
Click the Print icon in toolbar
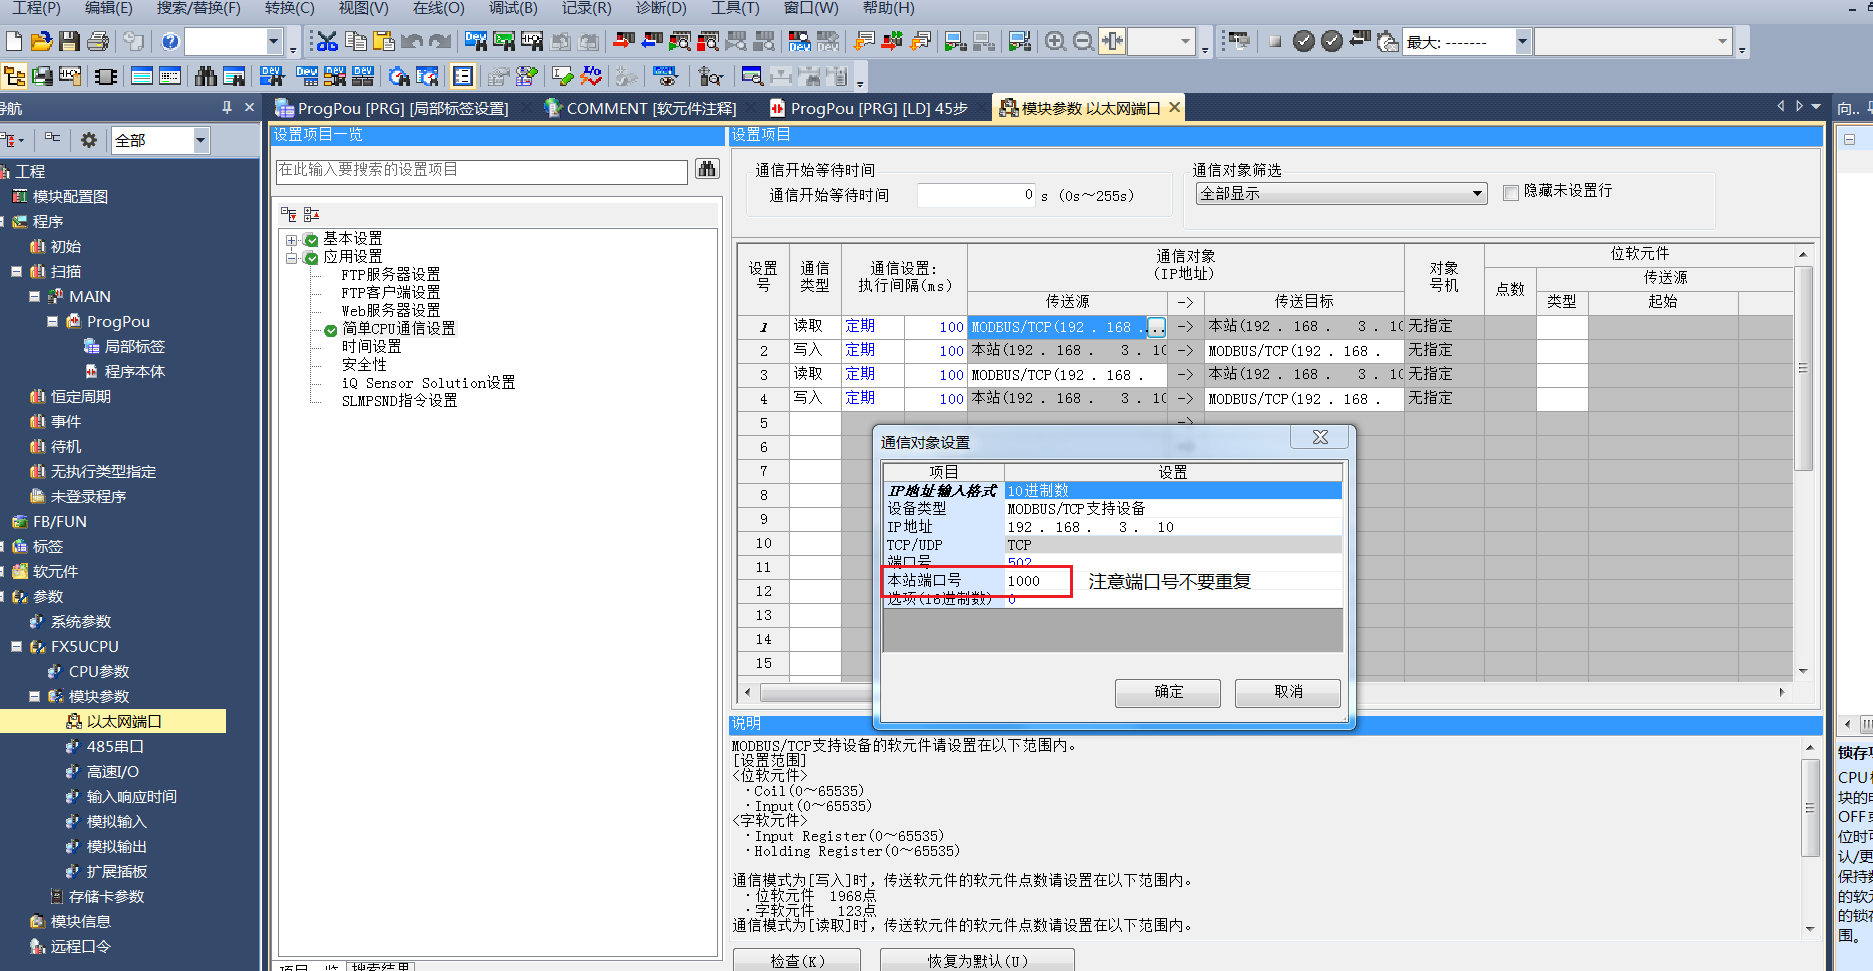pos(97,41)
